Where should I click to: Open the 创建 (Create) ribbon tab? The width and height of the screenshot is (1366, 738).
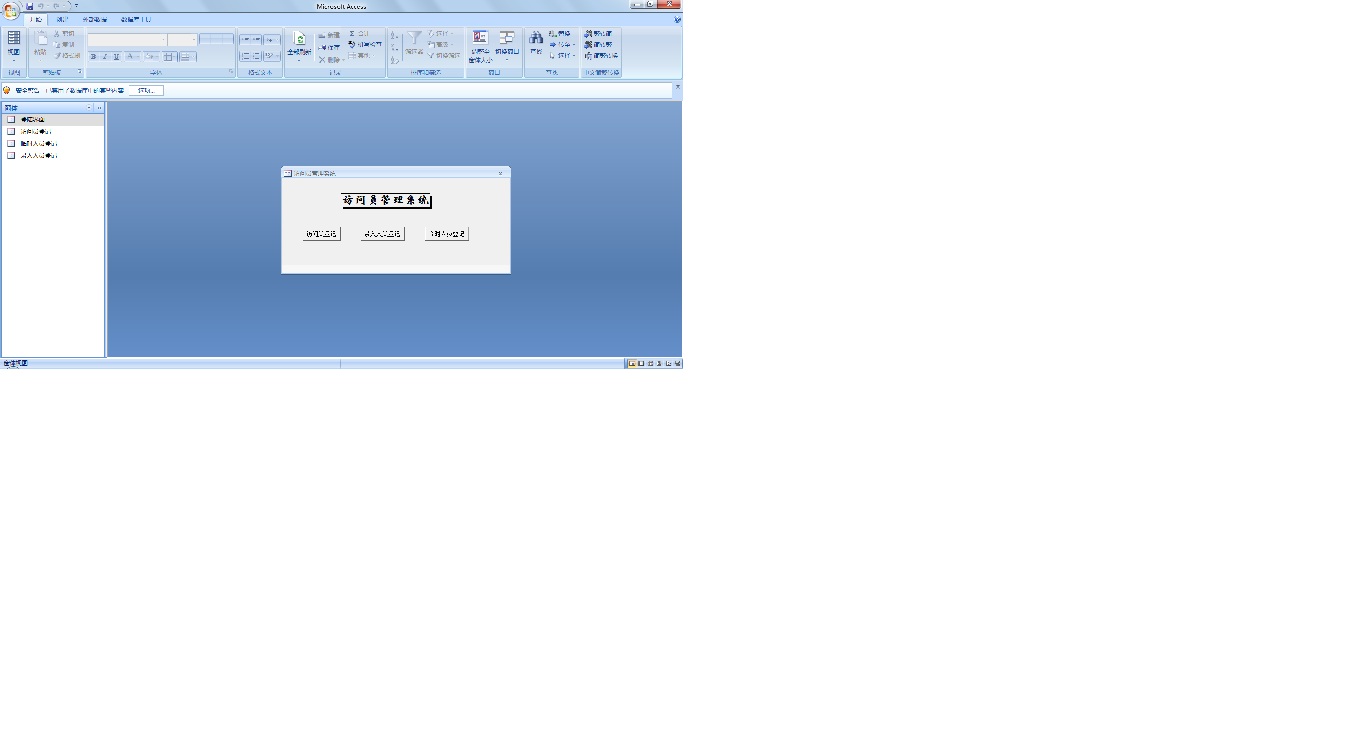[62, 19]
